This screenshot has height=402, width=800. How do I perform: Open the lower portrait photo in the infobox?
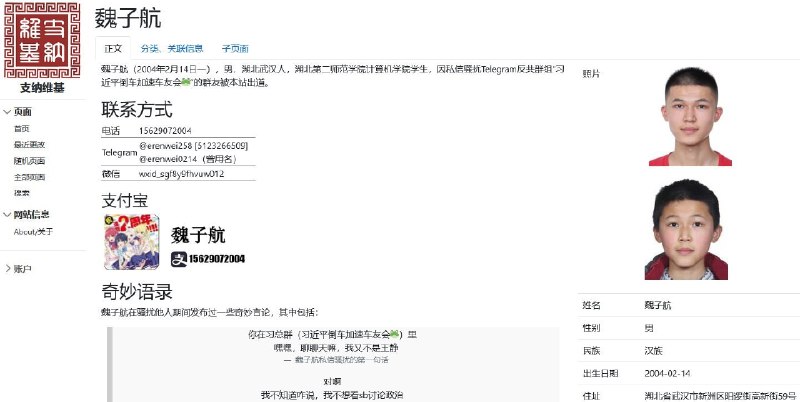(x=687, y=230)
